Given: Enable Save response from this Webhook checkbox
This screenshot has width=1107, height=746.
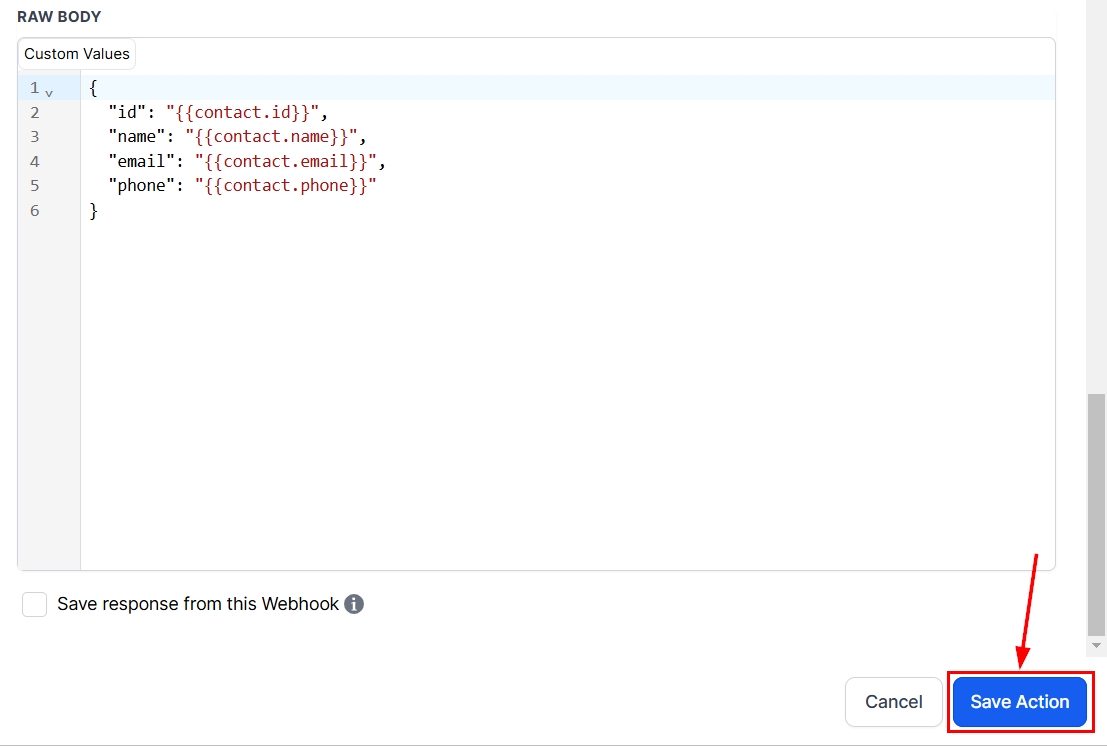Looking at the screenshot, I should tap(35, 604).
